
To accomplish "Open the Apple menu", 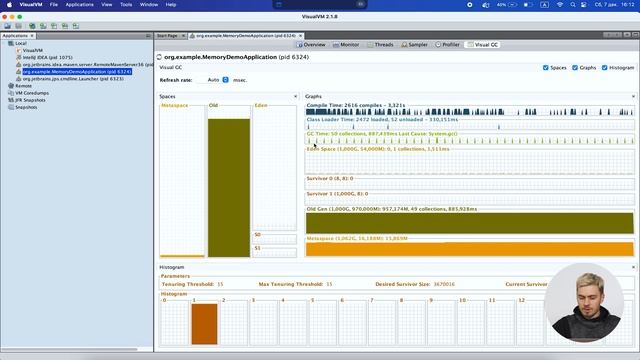I will [x=9, y=4].
